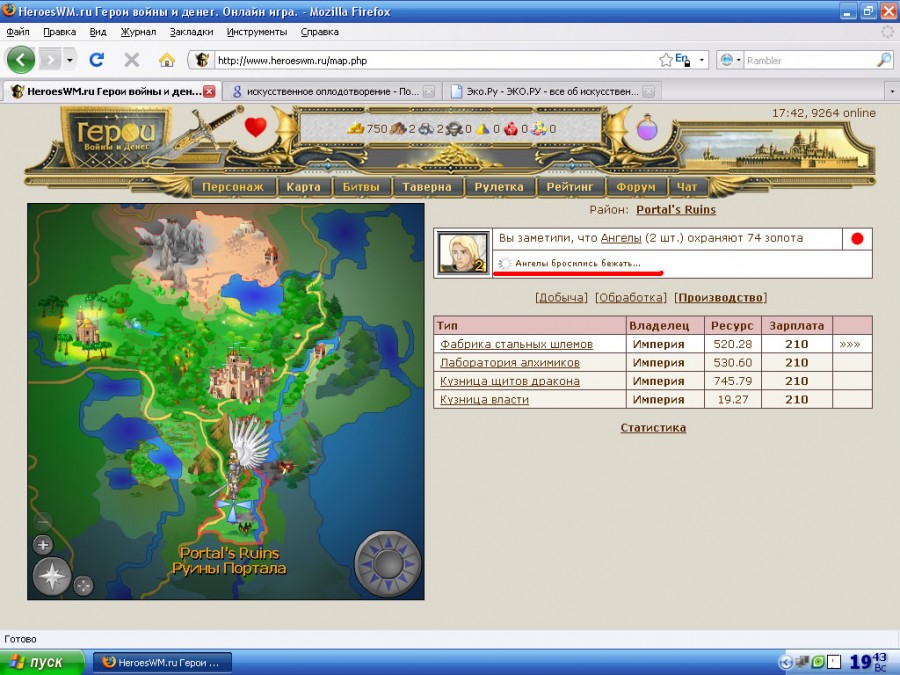Click the search magnifier in Rambler box
This screenshot has height=675, width=900.
click(884, 60)
